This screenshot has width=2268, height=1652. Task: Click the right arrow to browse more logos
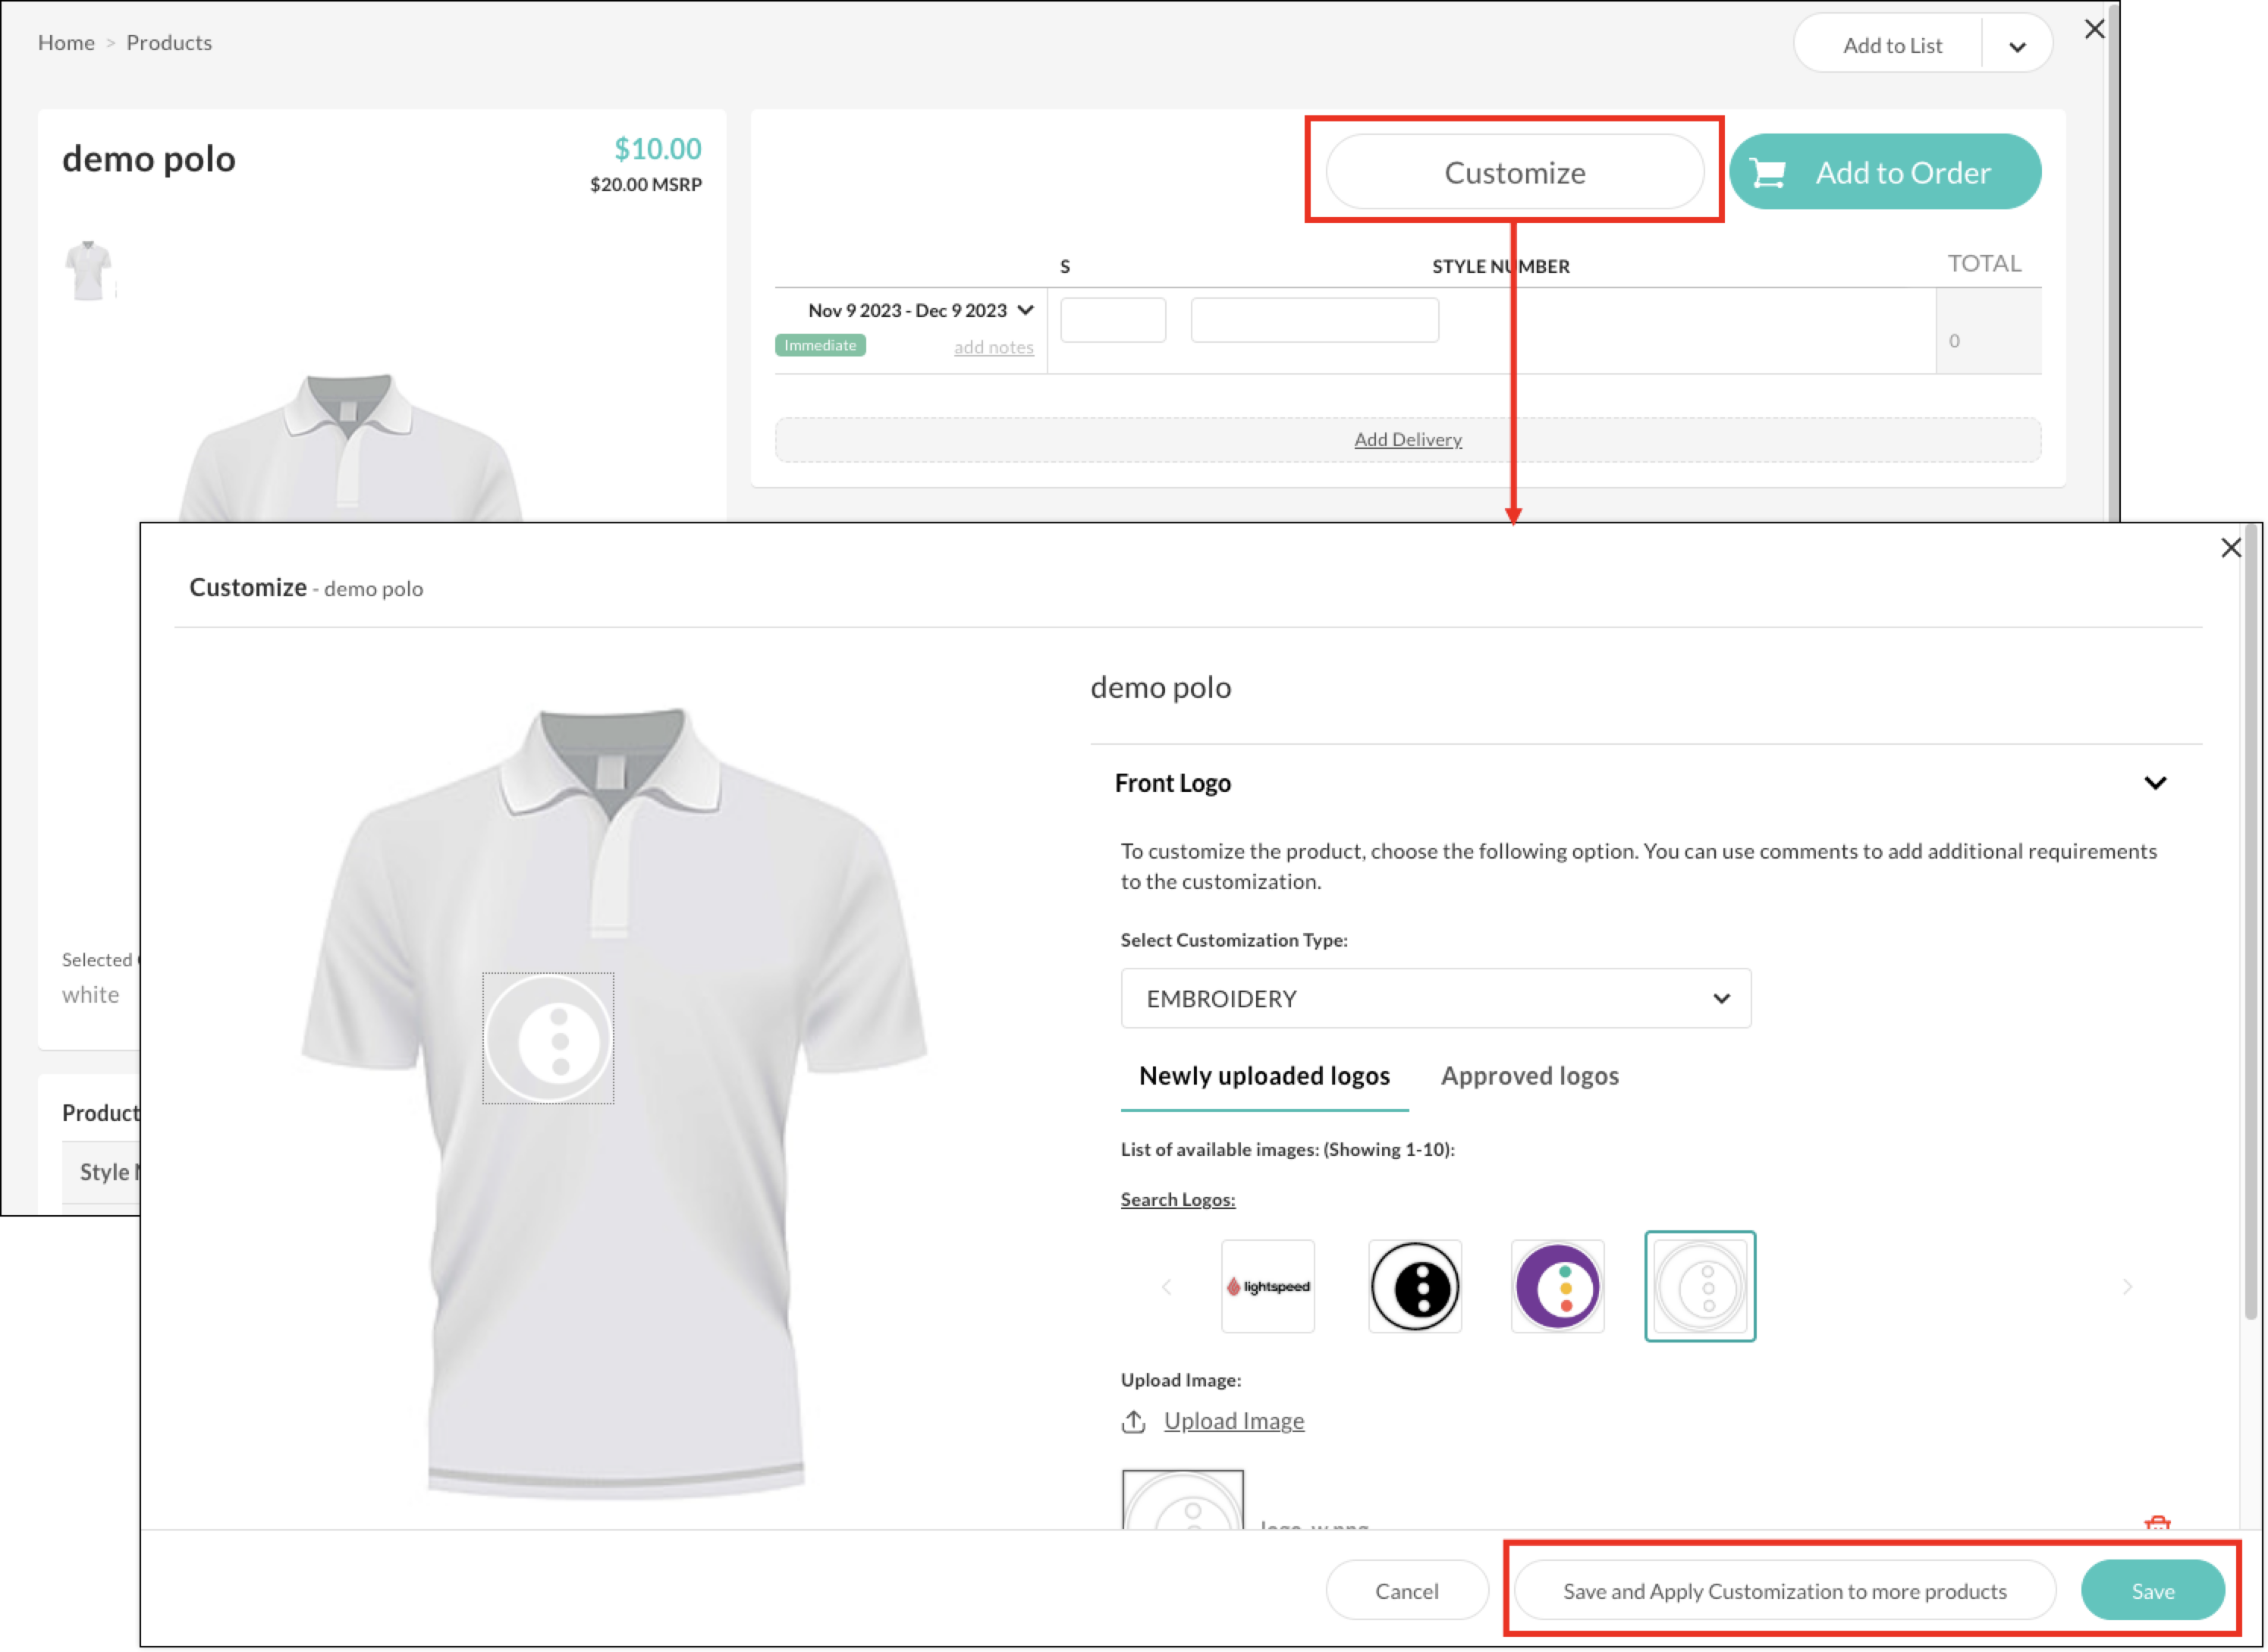[2127, 1287]
